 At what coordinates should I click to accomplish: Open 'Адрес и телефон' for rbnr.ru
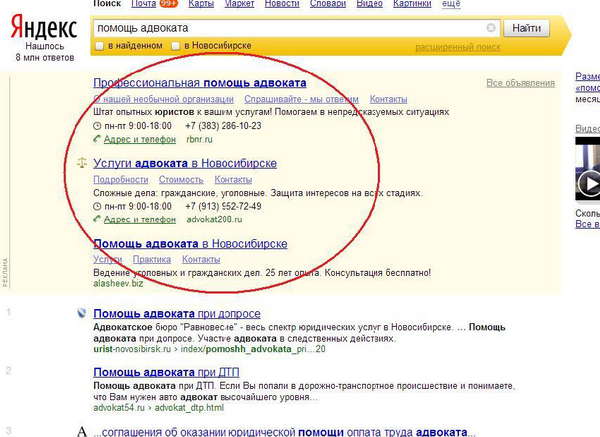pos(140,139)
